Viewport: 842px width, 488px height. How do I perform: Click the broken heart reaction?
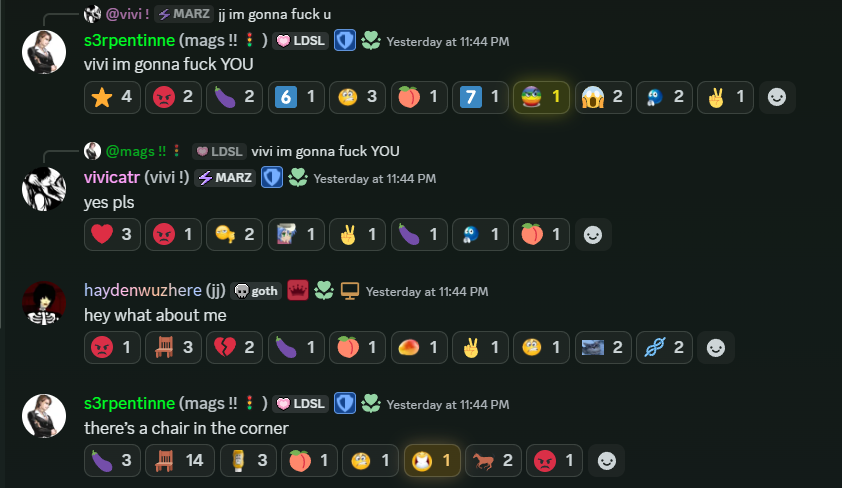tap(235, 348)
